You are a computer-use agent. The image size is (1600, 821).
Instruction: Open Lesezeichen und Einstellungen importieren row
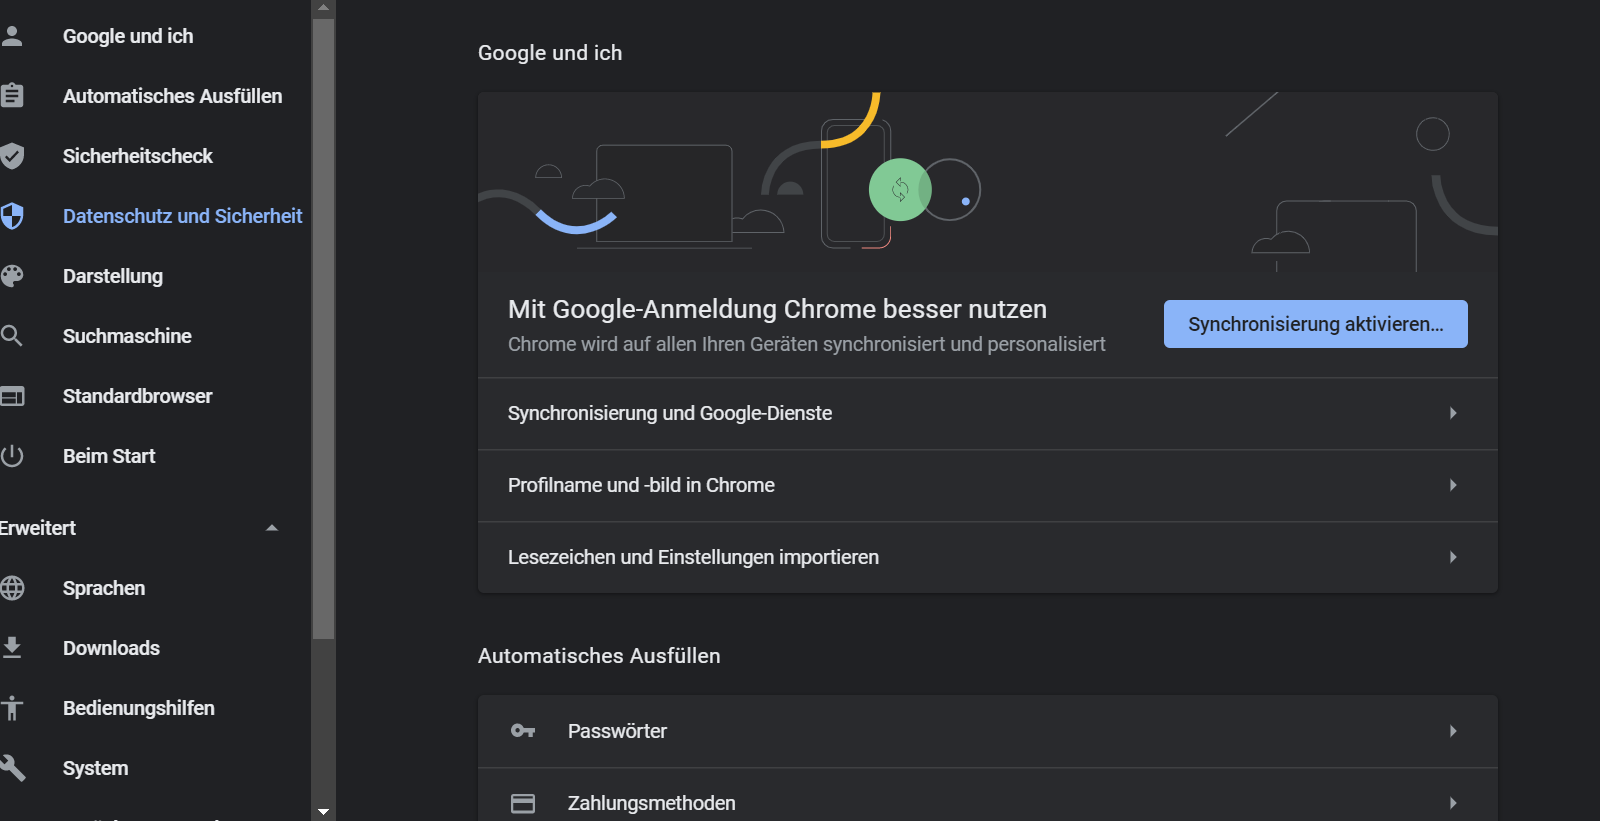point(988,557)
